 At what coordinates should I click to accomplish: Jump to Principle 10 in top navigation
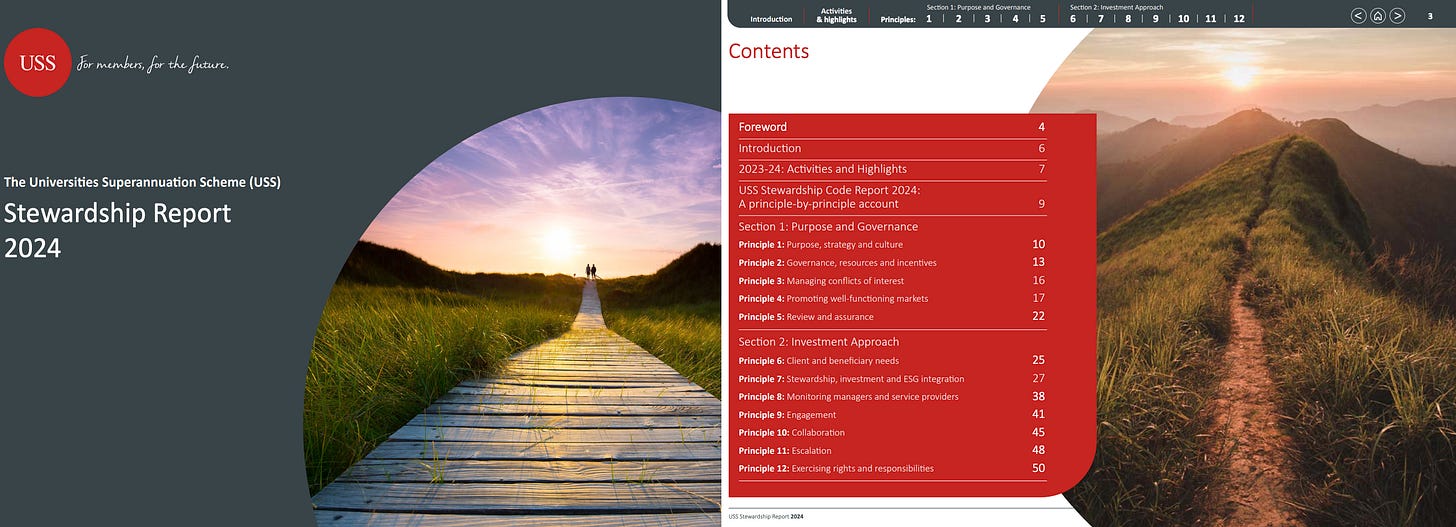[x=1183, y=19]
